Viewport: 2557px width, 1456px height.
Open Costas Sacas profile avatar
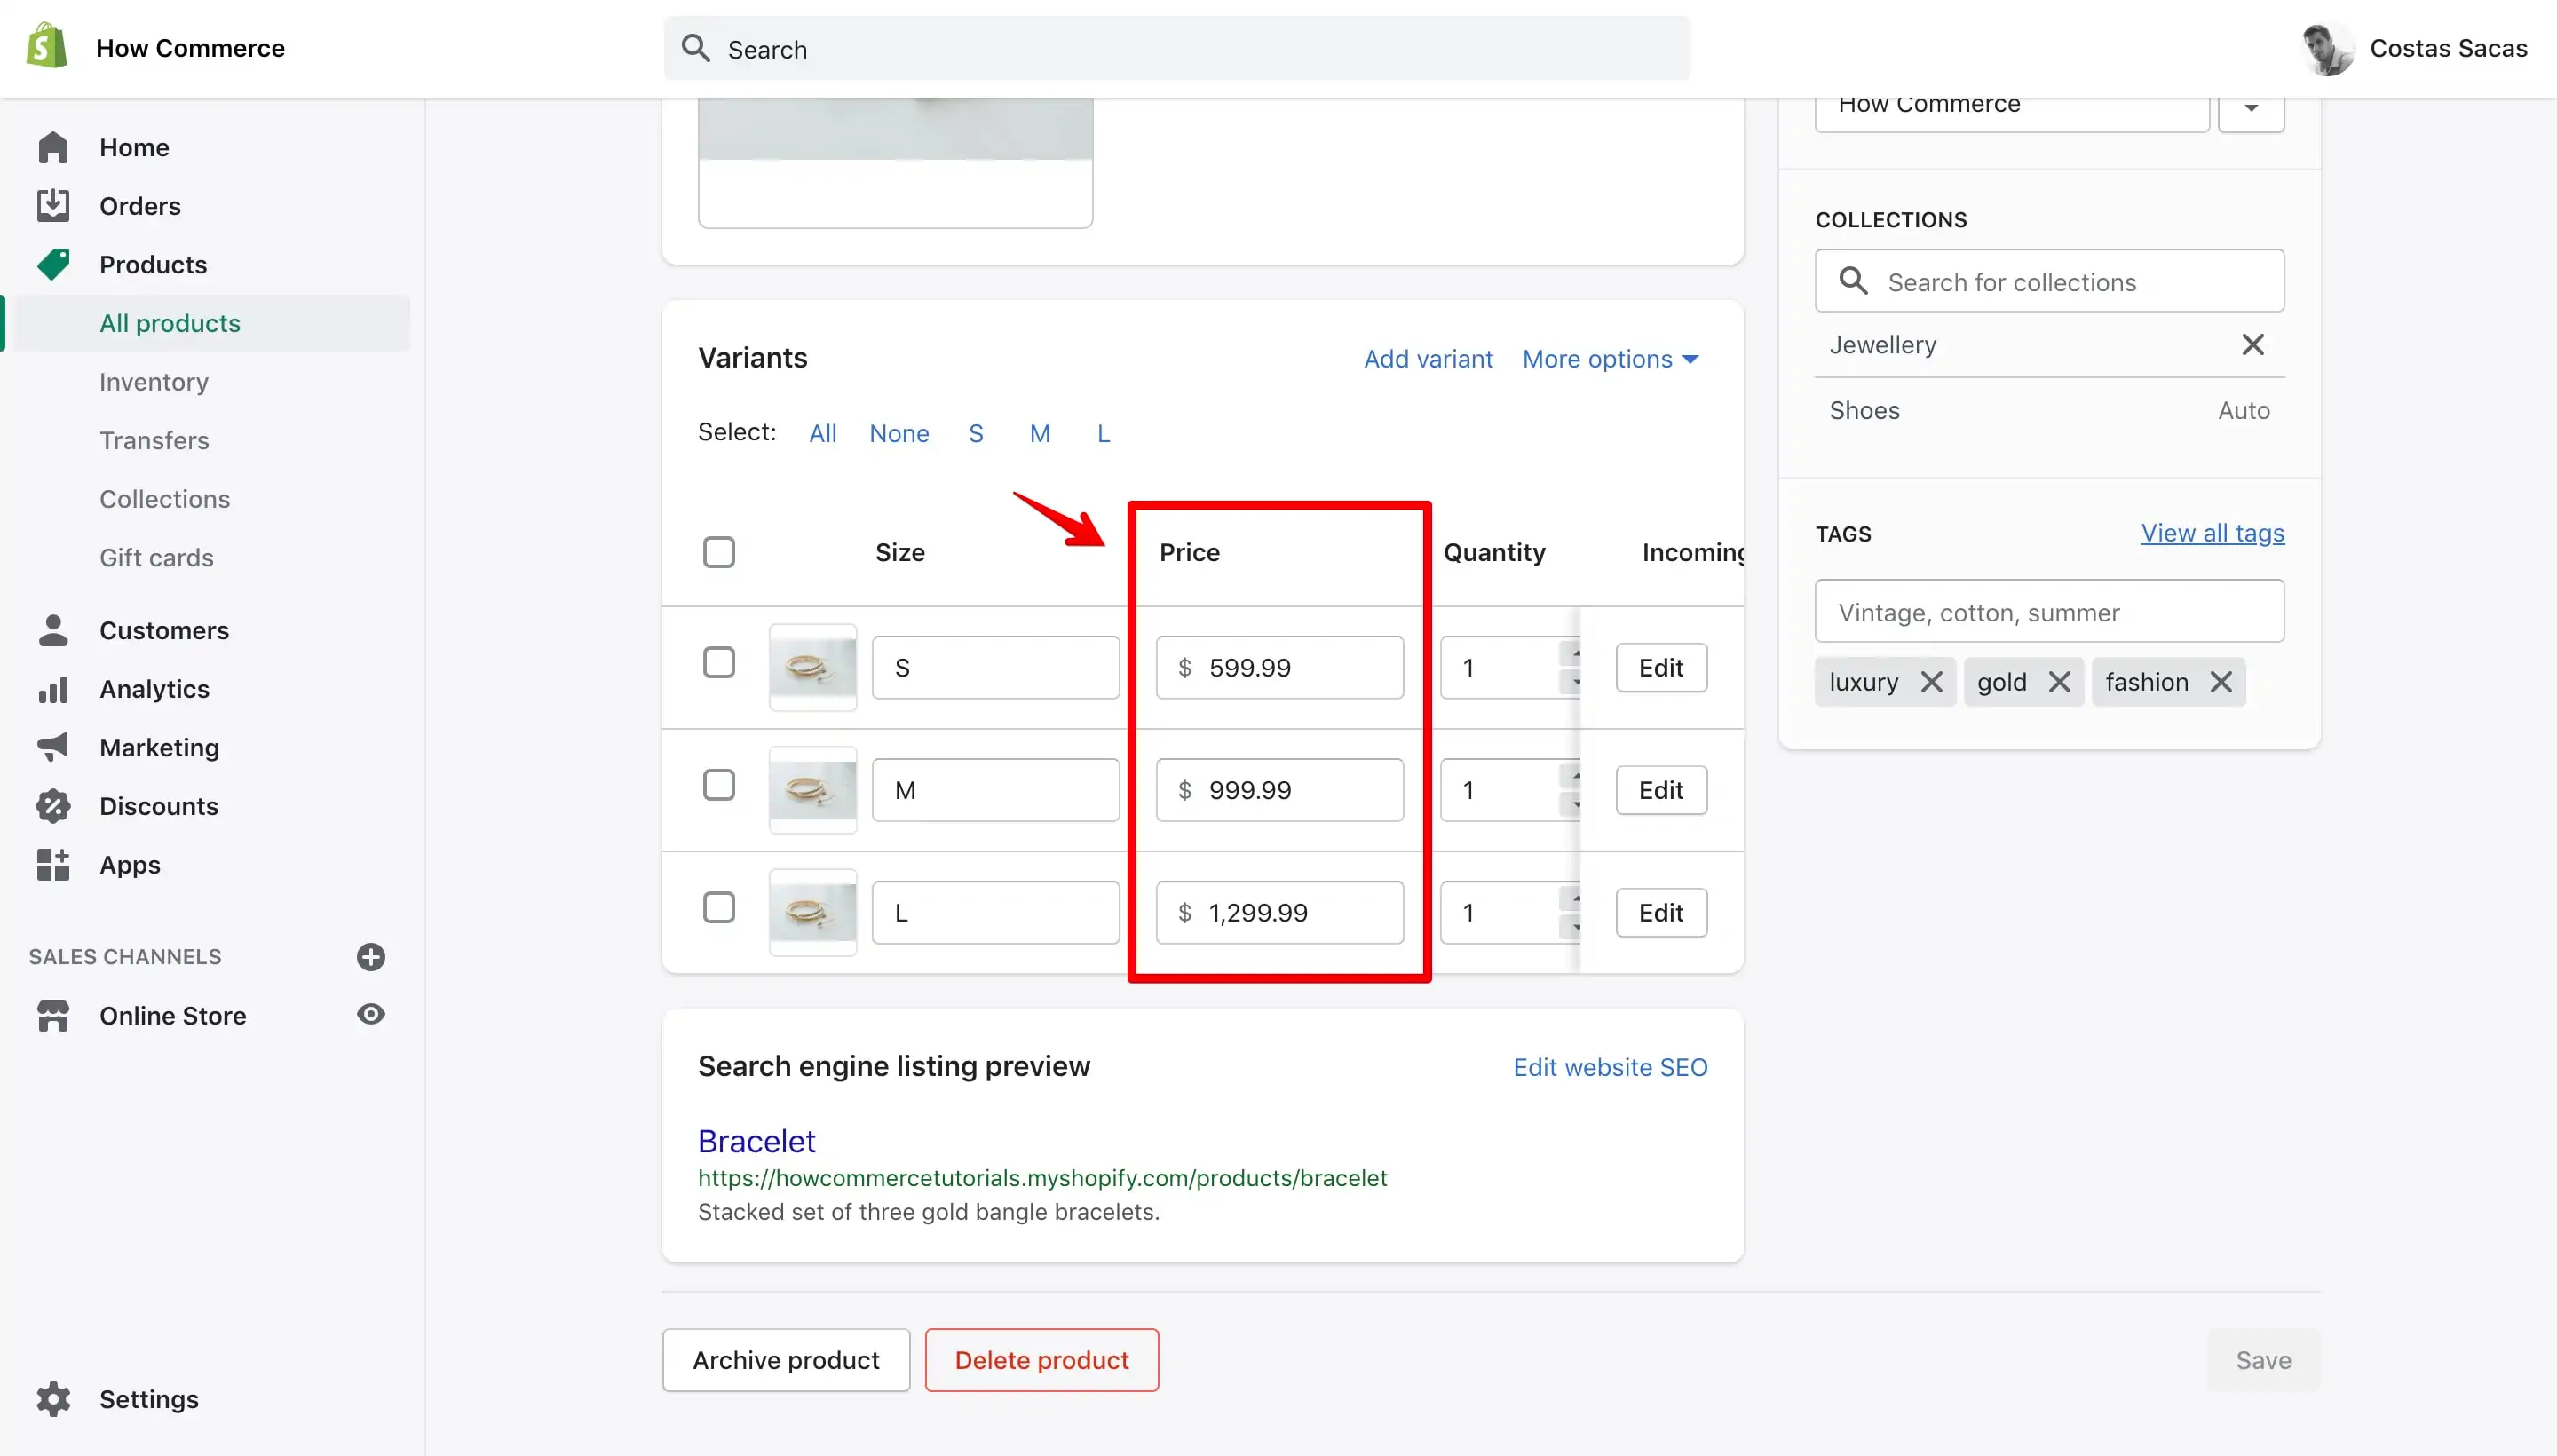[2328, 48]
